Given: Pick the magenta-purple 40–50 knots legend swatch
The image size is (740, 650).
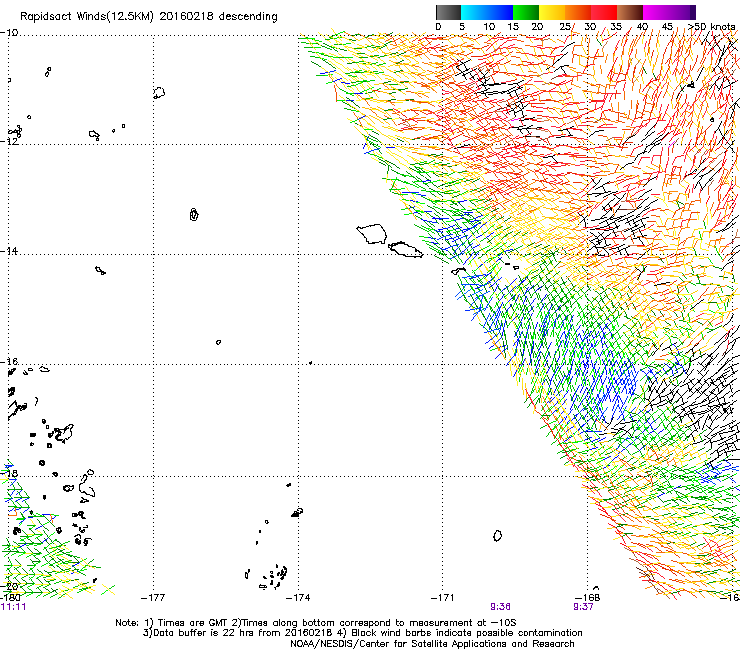Looking at the screenshot, I should click(x=670, y=12).
